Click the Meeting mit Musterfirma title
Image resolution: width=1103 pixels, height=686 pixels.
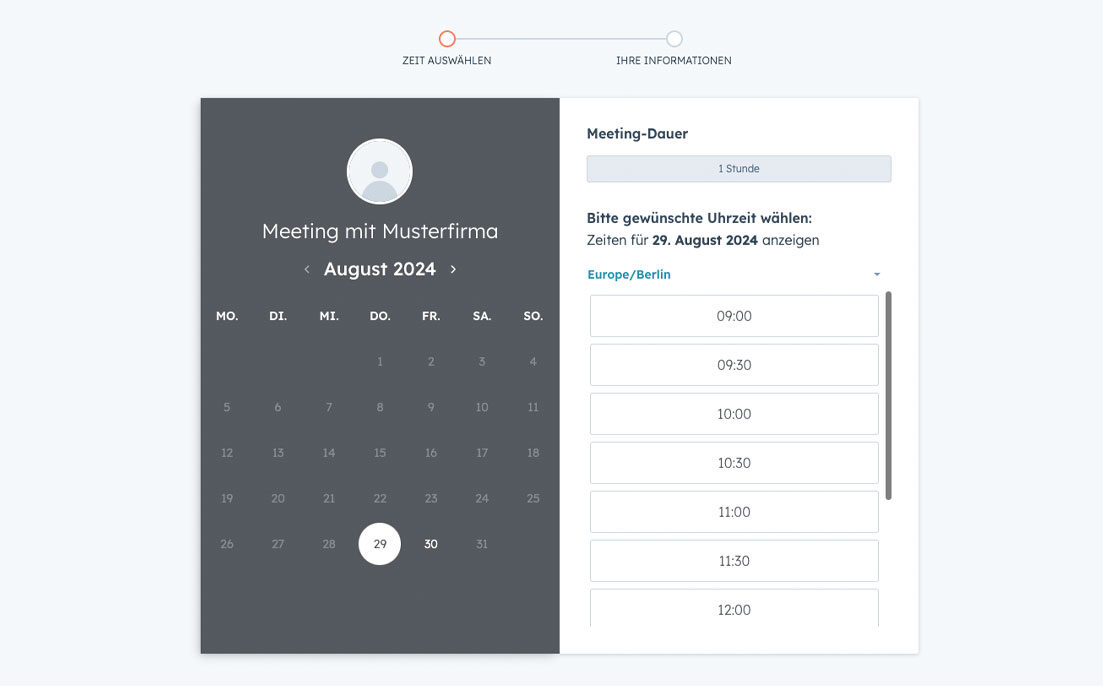tap(380, 231)
